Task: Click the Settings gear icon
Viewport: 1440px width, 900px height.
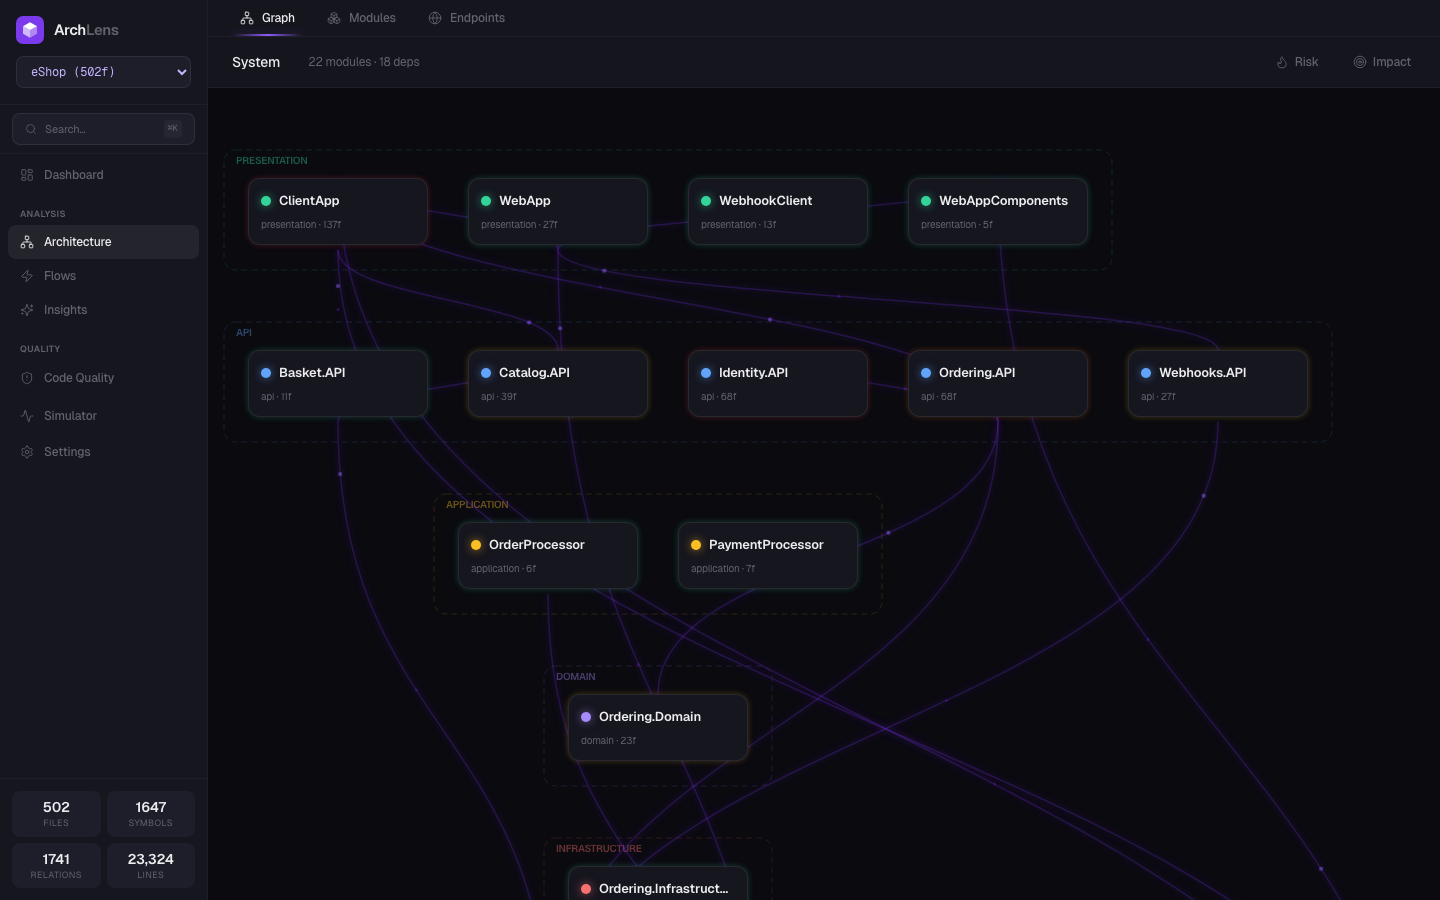Action: click(x=27, y=452)
